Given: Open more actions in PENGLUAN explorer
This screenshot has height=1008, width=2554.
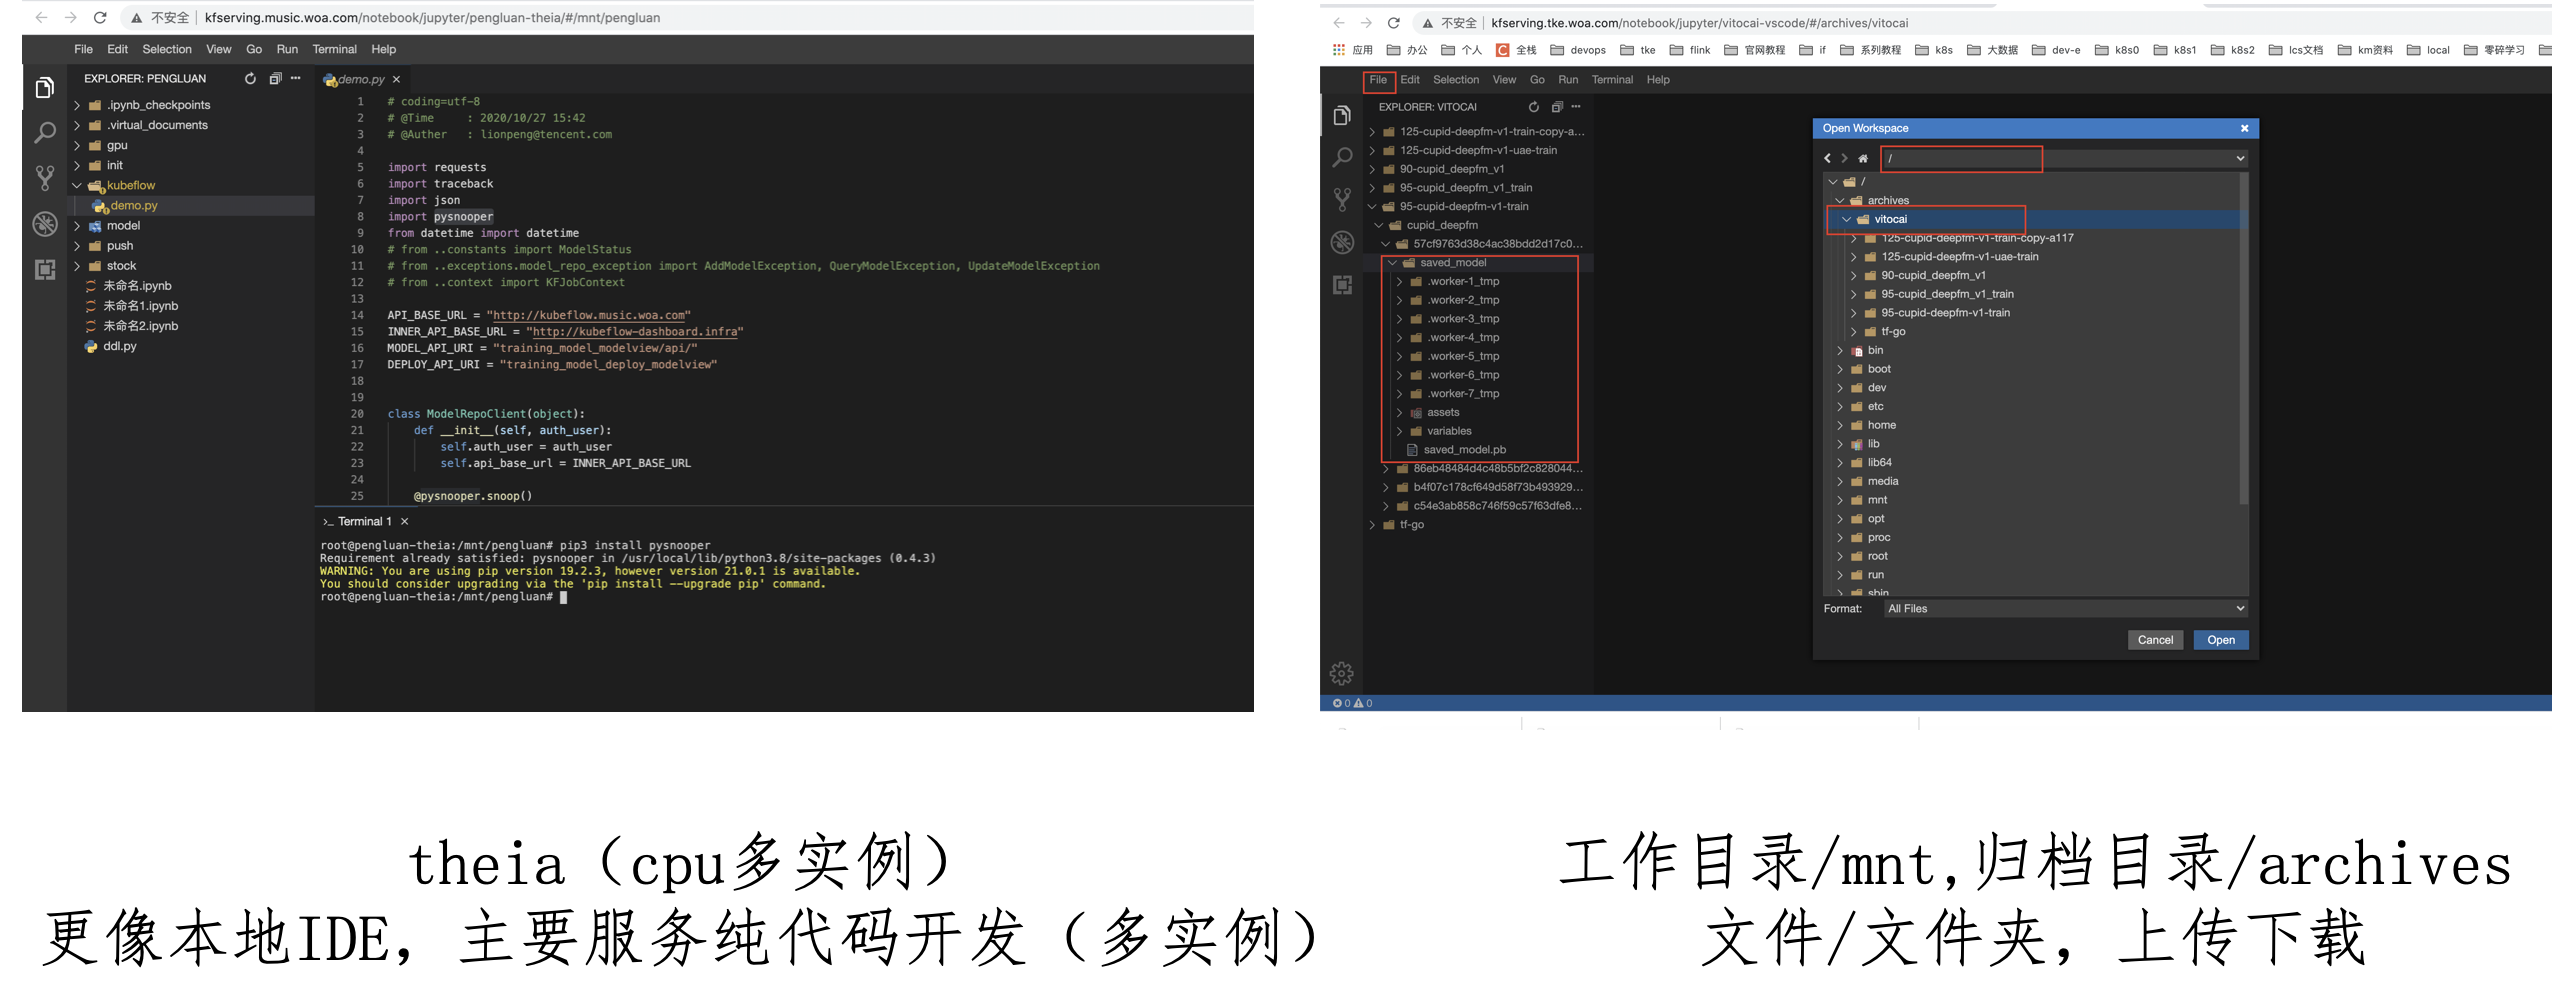Looking at the screenshot, I should point(295,78).
